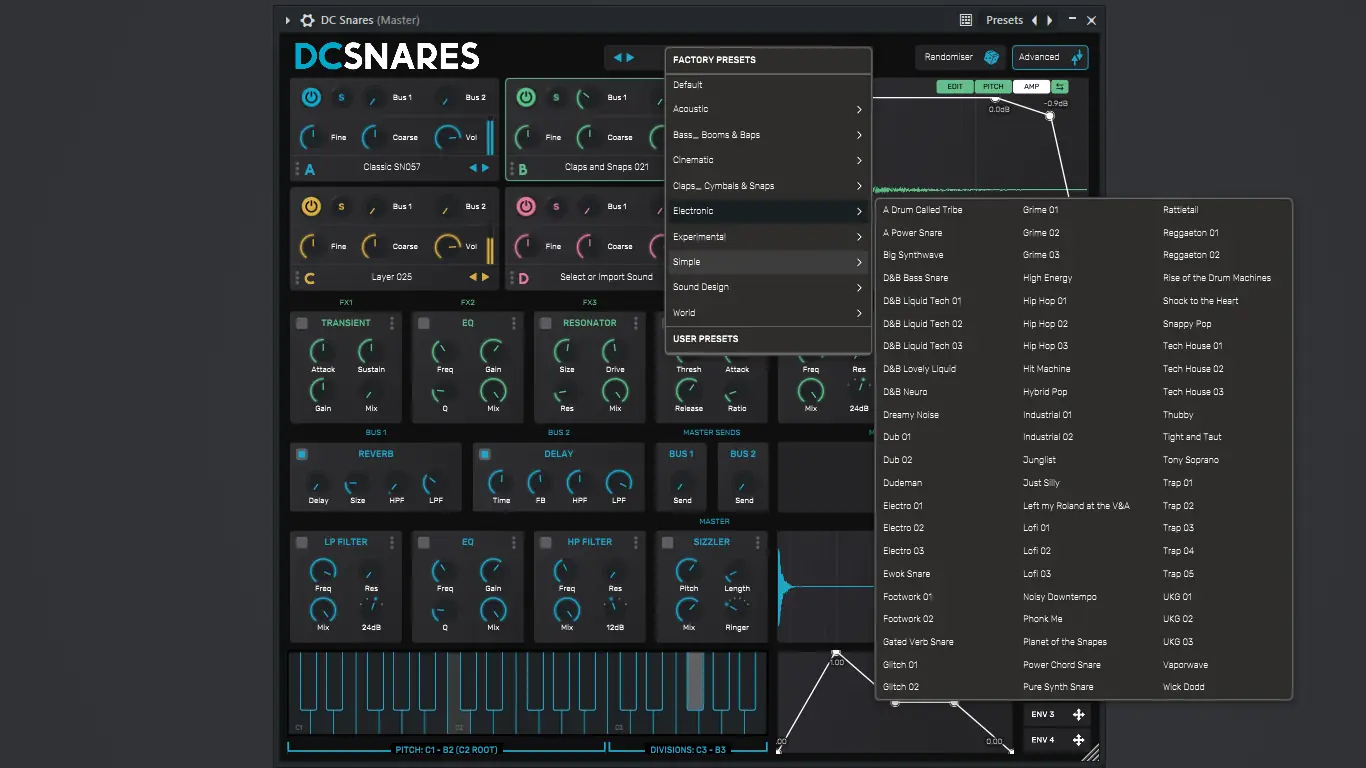This screenshot has width=1366, height=768.
Task: Open the Sizzler module options dots
Action: pyautogui.click(x=758, y=542)
